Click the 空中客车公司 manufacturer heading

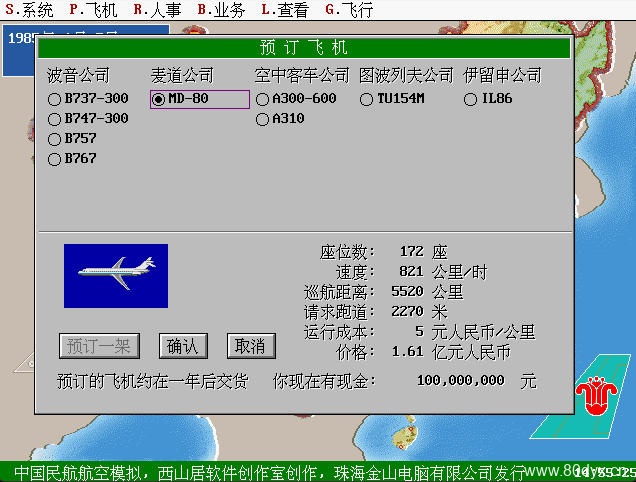302,75
